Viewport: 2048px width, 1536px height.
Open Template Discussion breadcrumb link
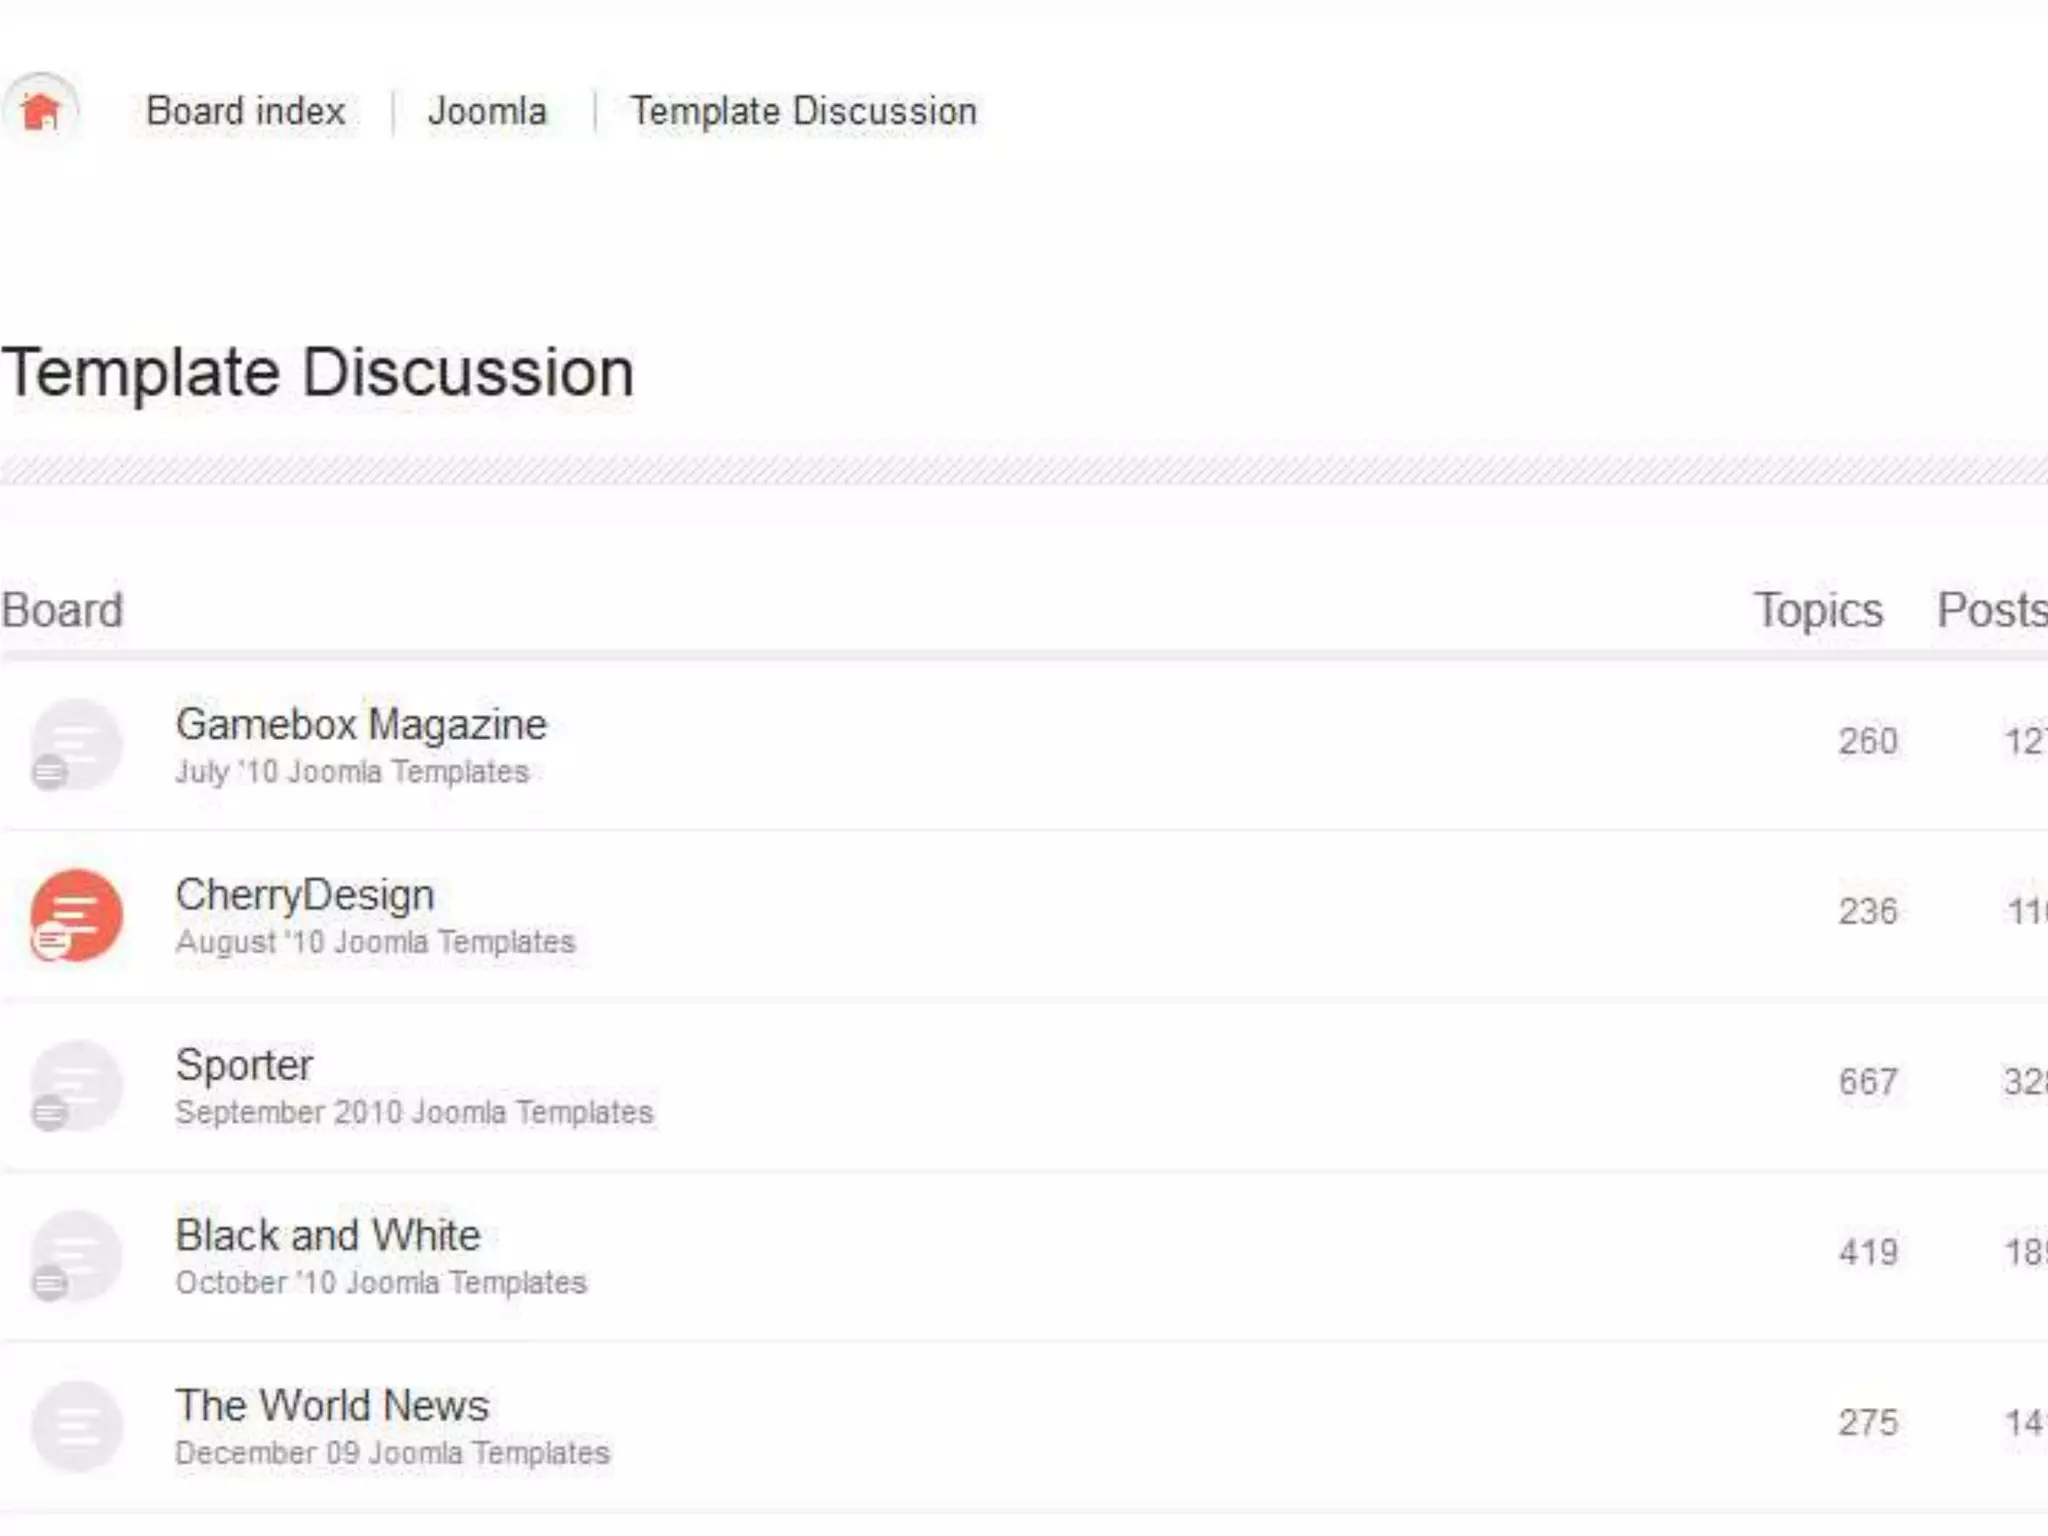803,111
